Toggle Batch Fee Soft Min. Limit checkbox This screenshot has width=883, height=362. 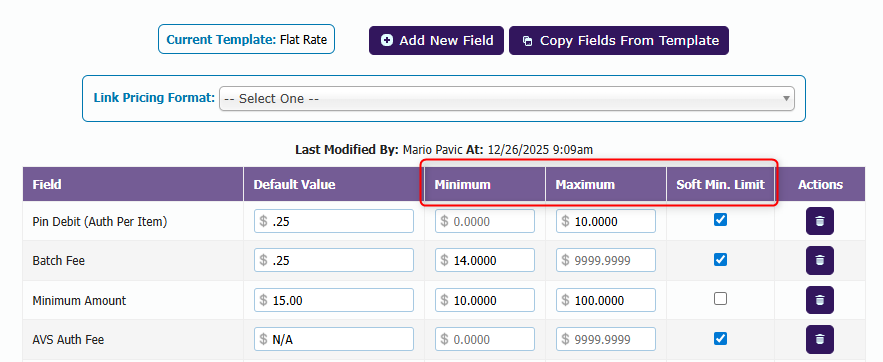coord(720,259)
